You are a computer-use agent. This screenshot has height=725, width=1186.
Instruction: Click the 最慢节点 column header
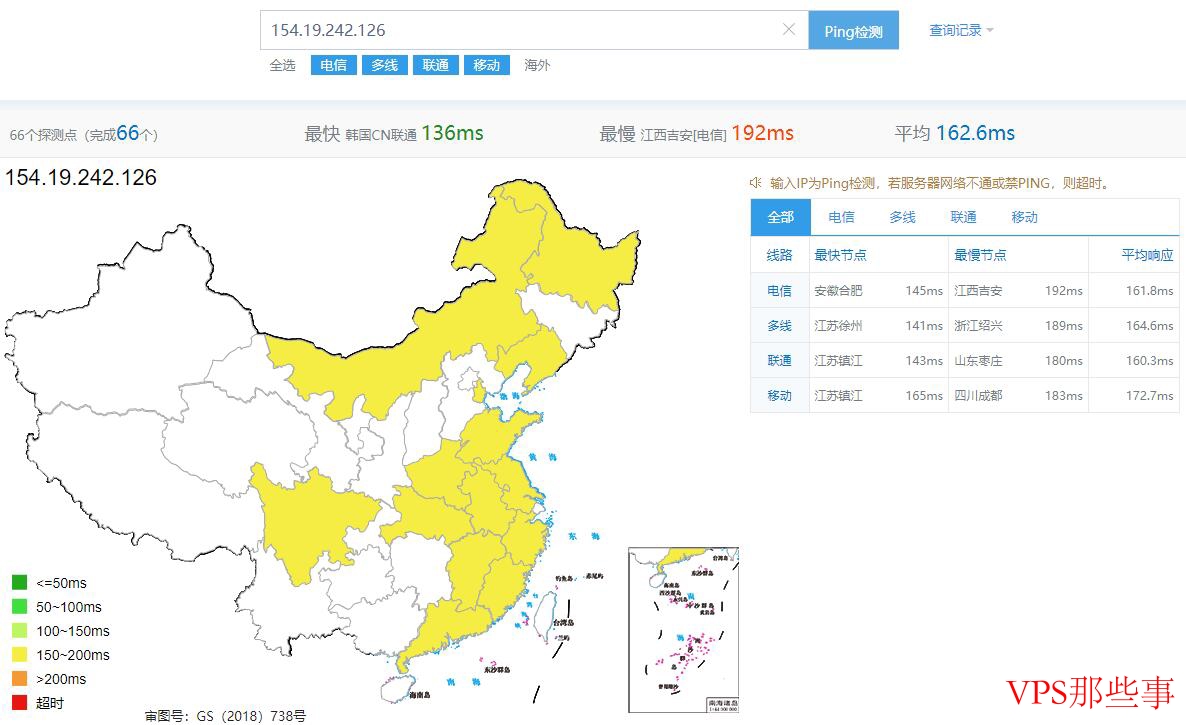tap(980, 255)
